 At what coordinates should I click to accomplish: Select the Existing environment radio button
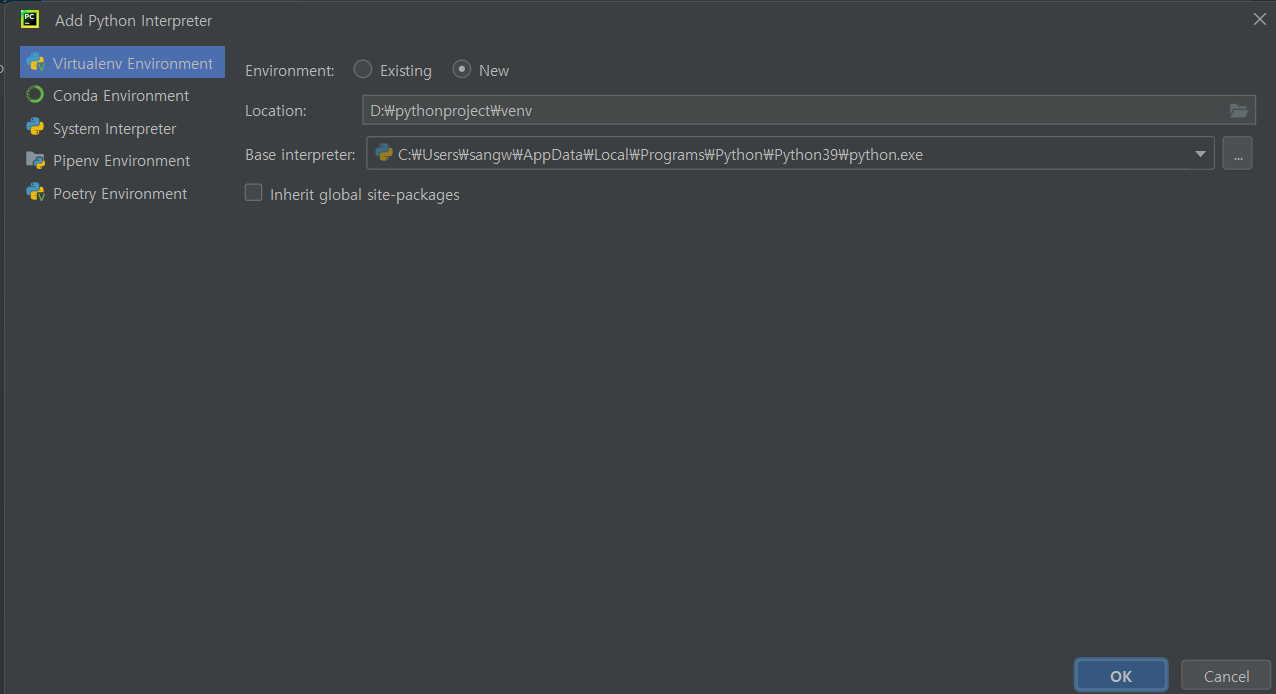(x=363, y=69)
